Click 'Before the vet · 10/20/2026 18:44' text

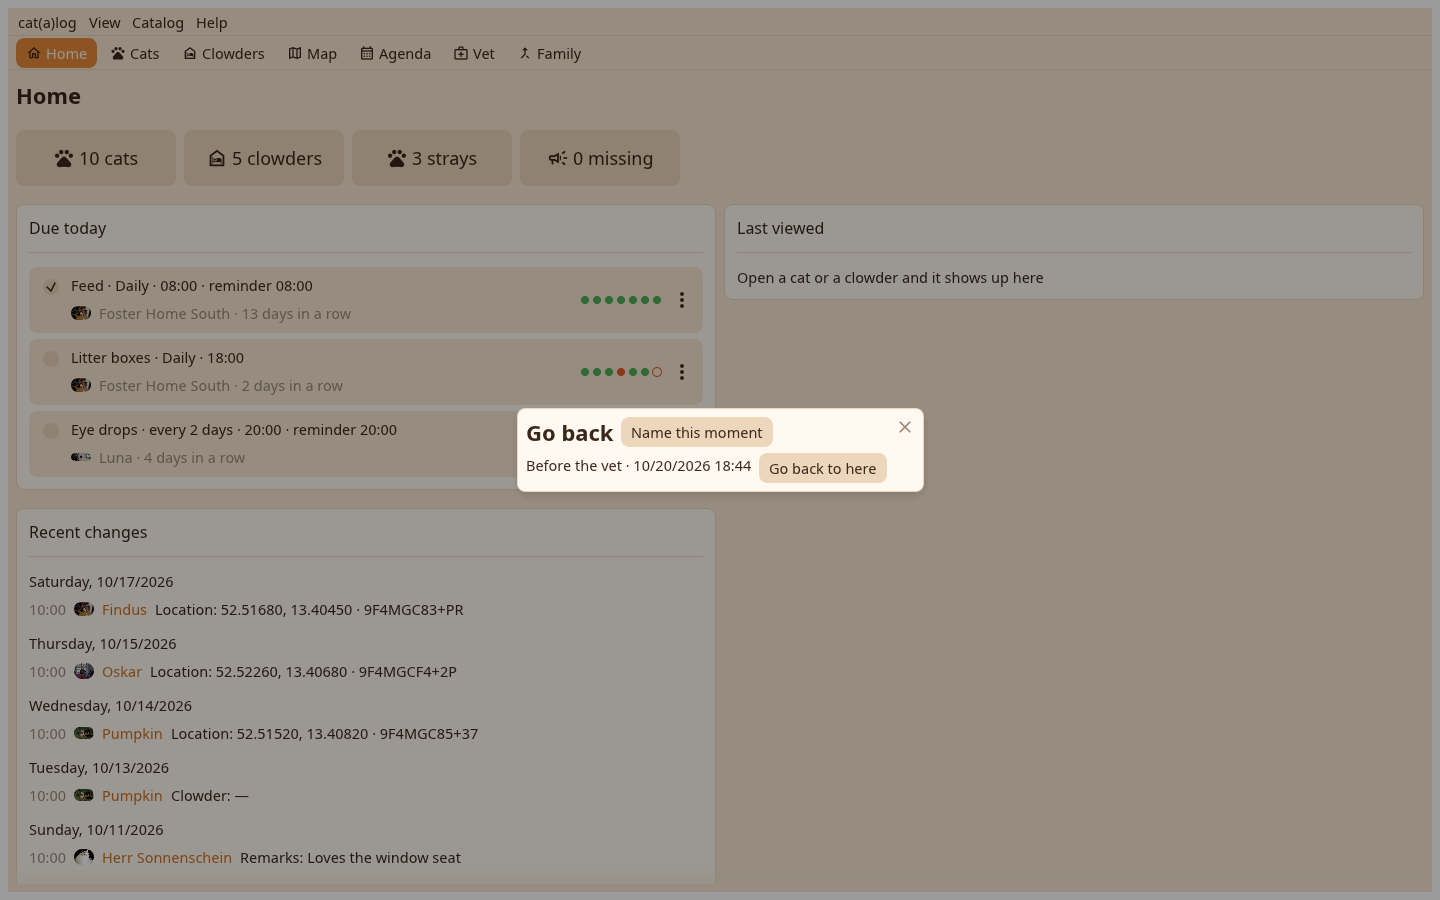coord(639,466)
